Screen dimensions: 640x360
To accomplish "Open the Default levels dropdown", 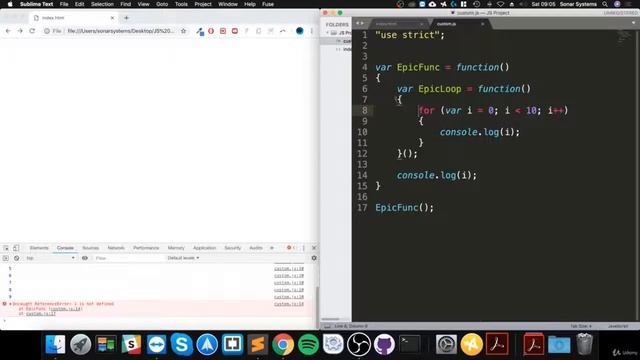I will [183, 258].
